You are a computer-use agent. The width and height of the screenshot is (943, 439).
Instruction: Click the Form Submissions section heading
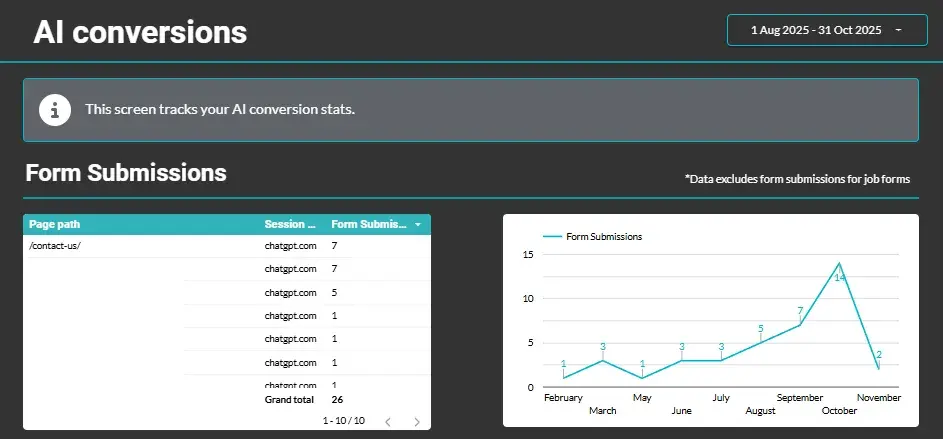click(x=126, y=173)
